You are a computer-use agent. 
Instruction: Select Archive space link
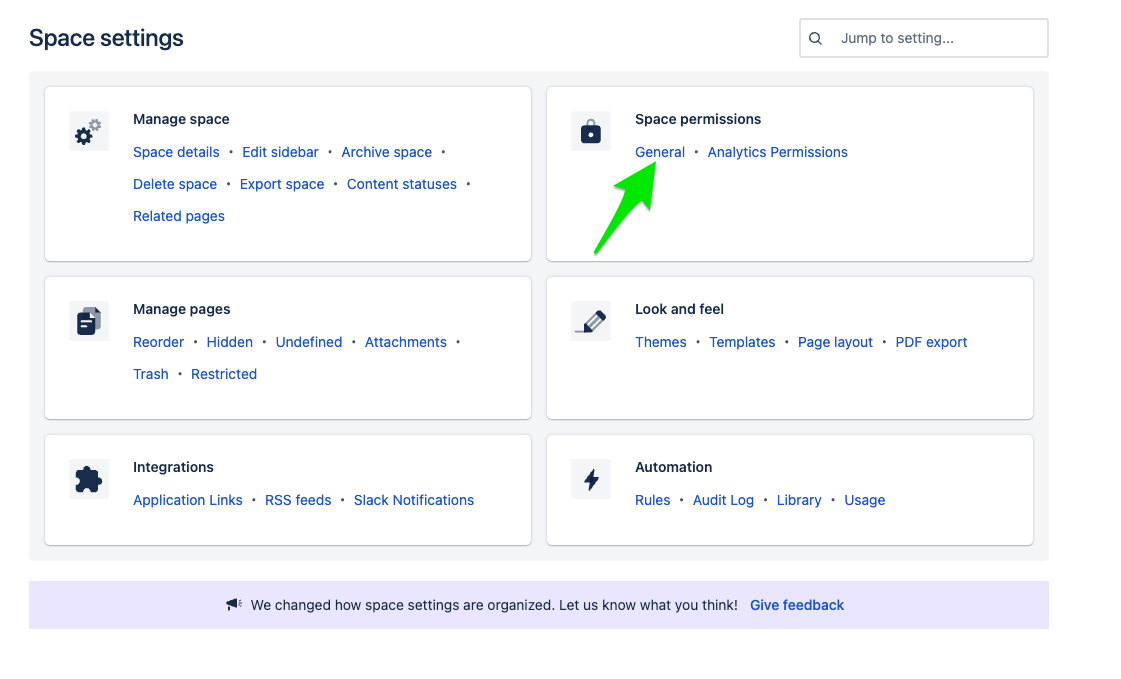click(x=386, y=152)
